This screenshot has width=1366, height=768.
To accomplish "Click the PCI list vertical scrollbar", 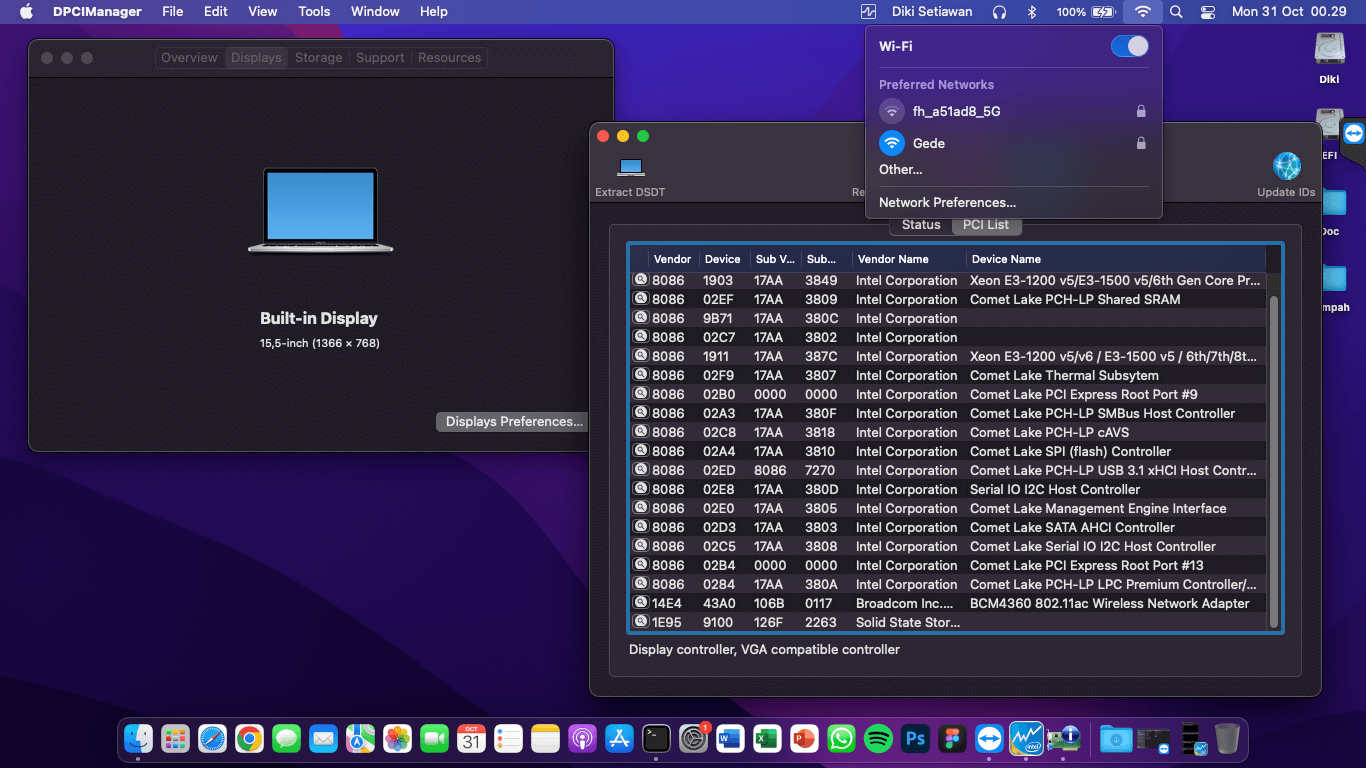I will click(1273, 460).
